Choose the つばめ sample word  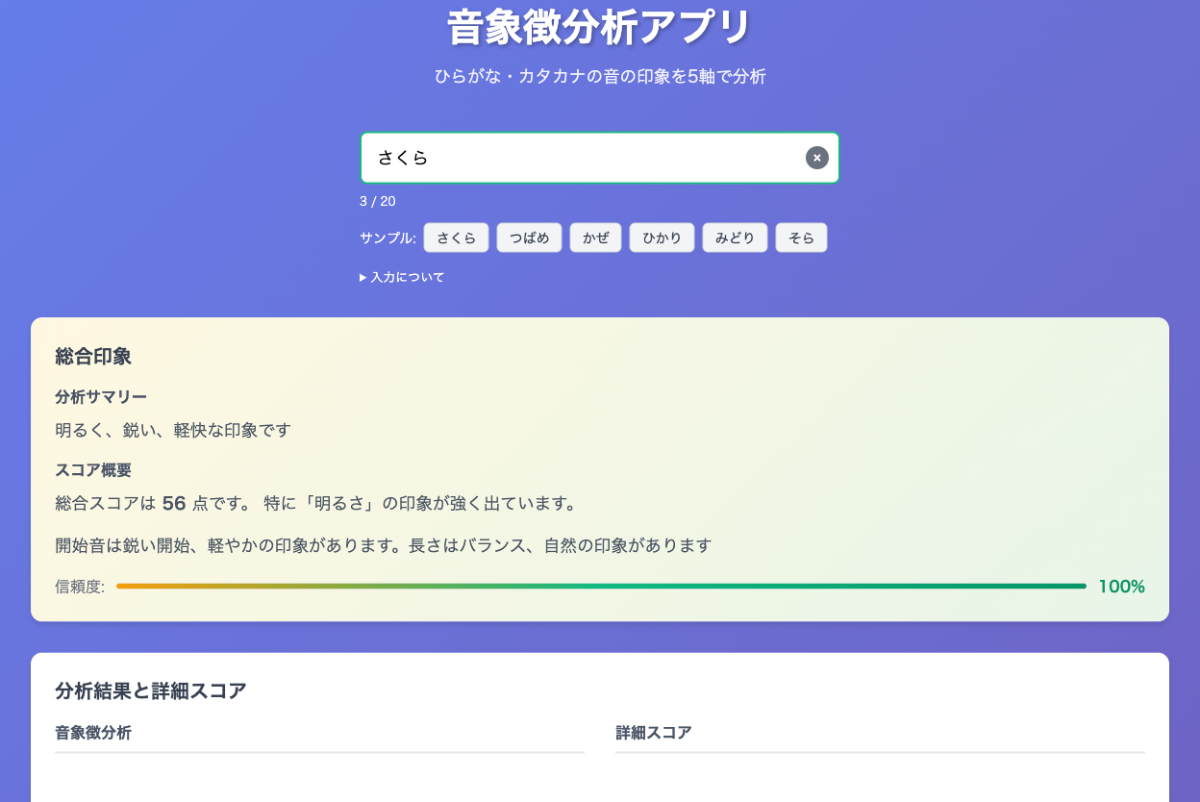pos(529,238)
